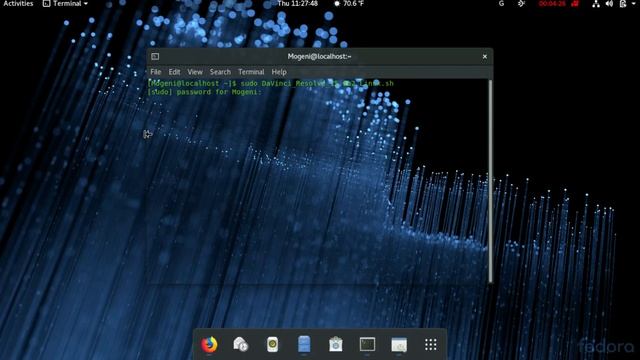Image resolution: width=640 pixels, height=360 pixels.
Task: Click the brightness extension icon
Action: (x=521, y=4)
